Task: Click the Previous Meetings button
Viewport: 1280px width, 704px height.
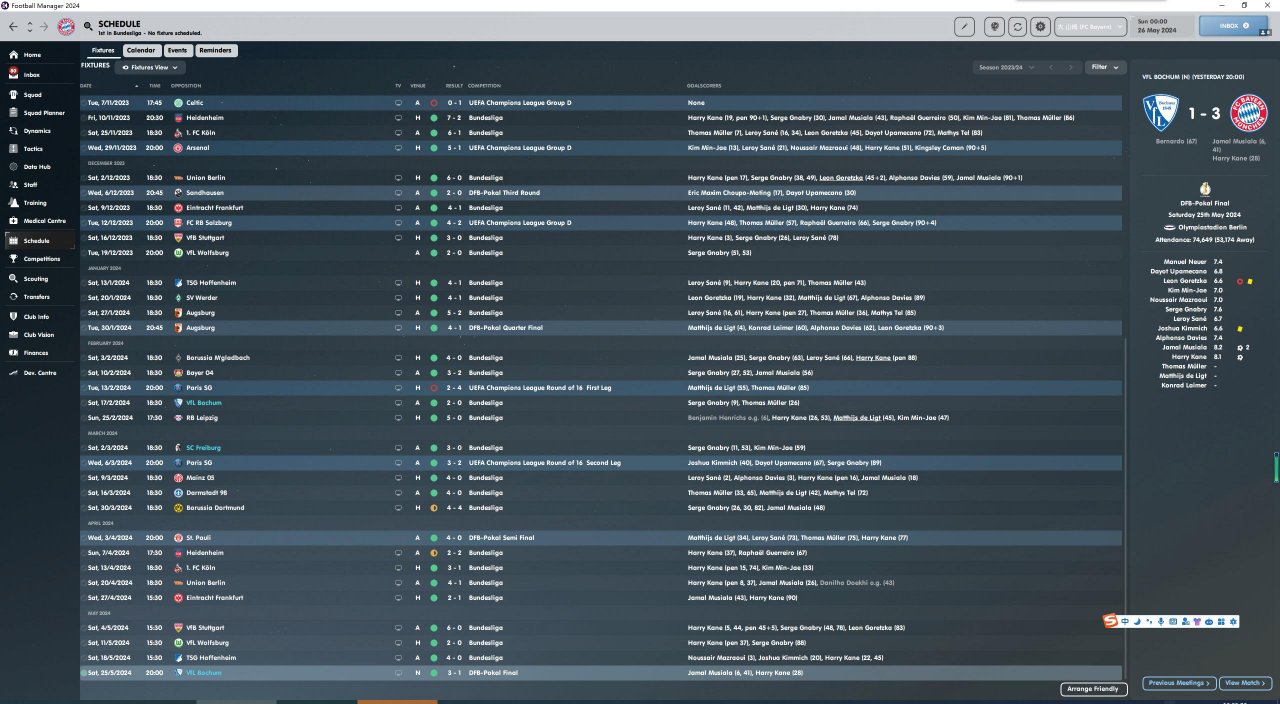Action: tap(1178, 683)
